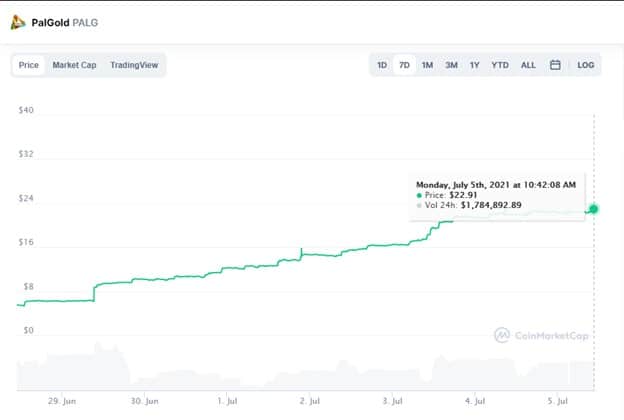Click the $8 axis label
Viewport: 624px width, 420px height.
point(28,287)
